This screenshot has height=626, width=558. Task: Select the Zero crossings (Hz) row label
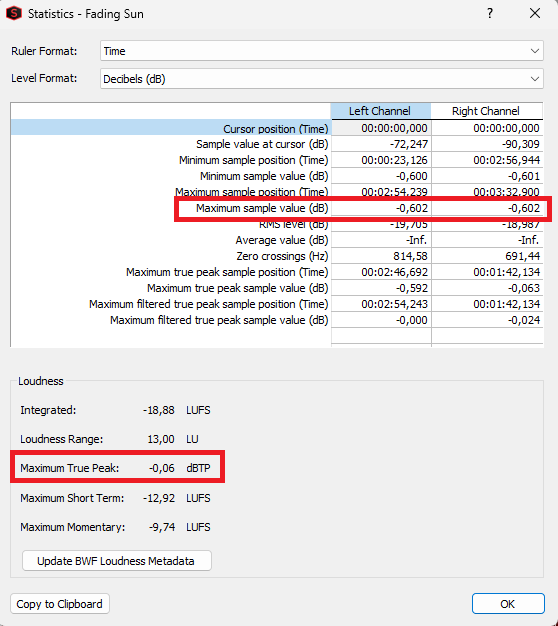282,256
